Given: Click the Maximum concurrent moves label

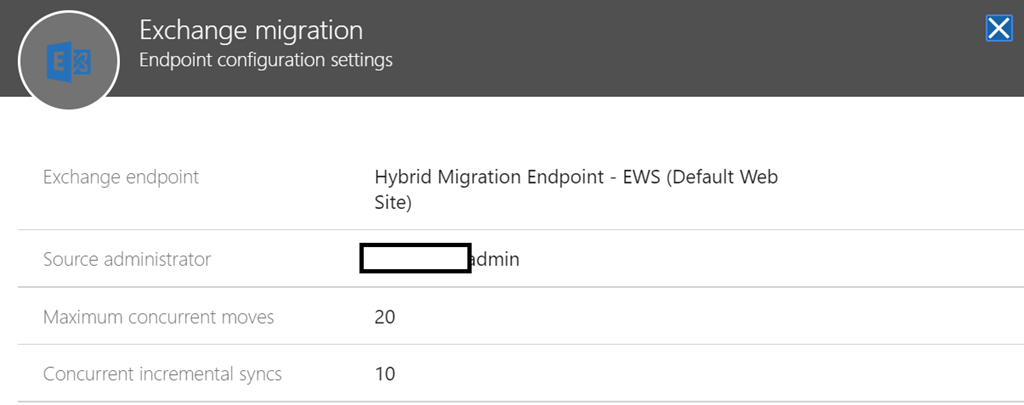Looking at the screenshot, I should (x=159, y=317).
